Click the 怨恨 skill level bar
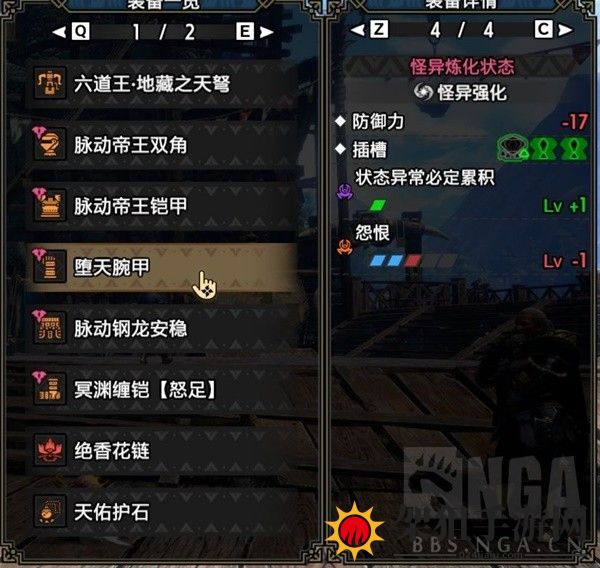This screenshot has height=568, width=600. click(x=413, y=261)
